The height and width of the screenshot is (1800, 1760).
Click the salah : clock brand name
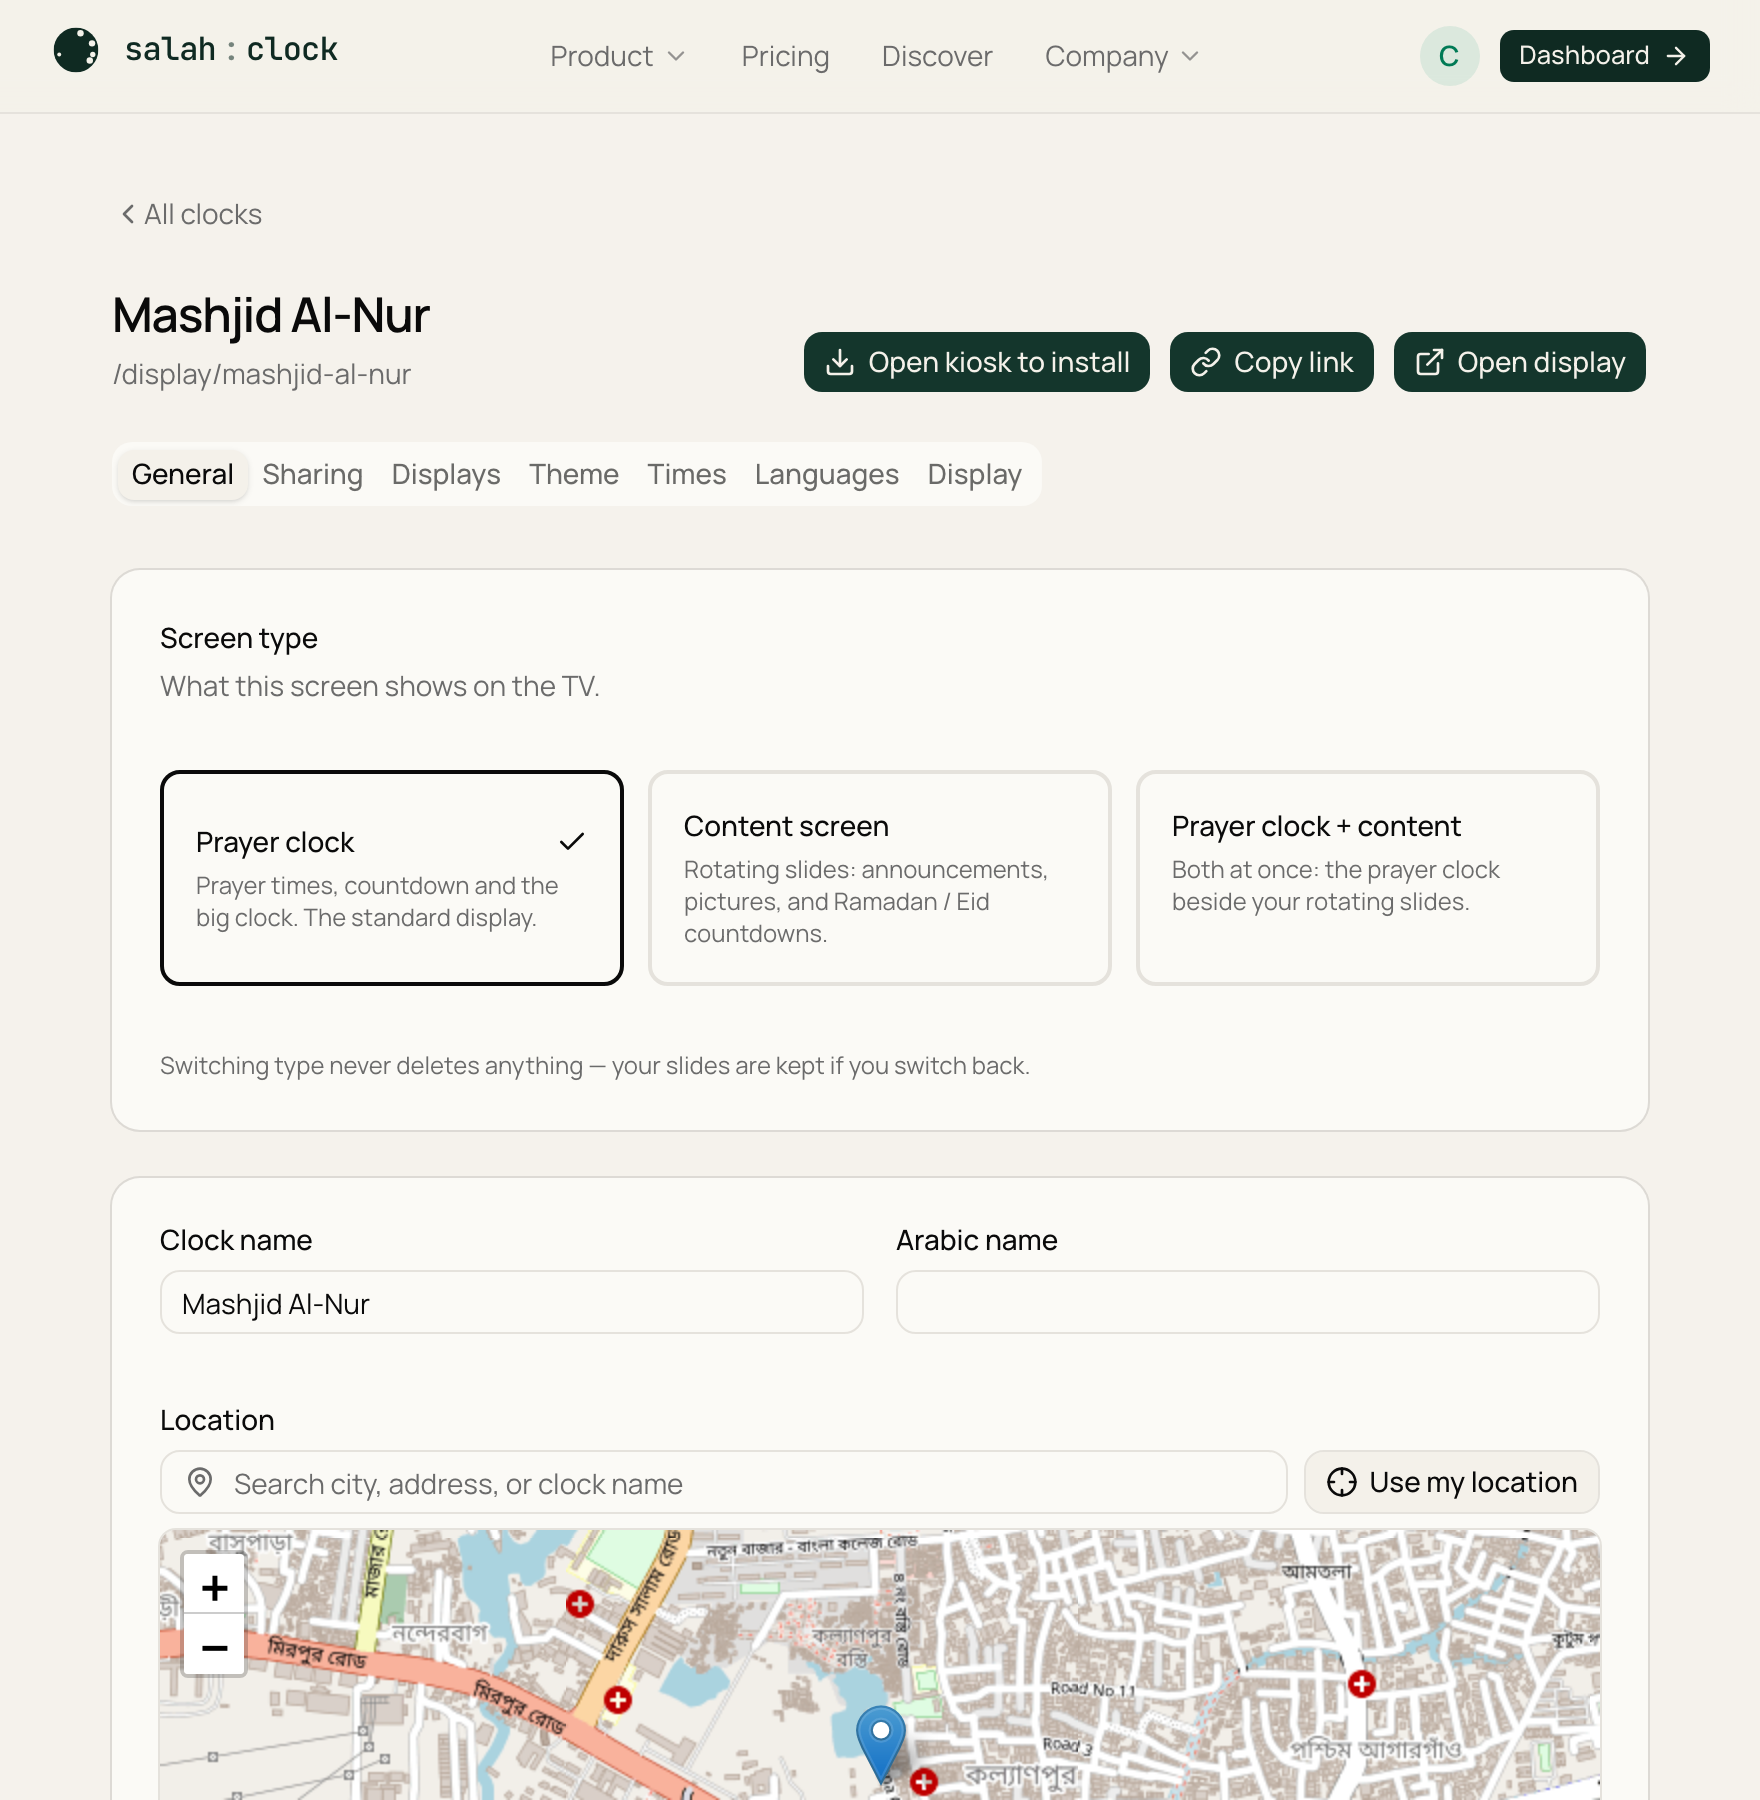tap(231, 49)
